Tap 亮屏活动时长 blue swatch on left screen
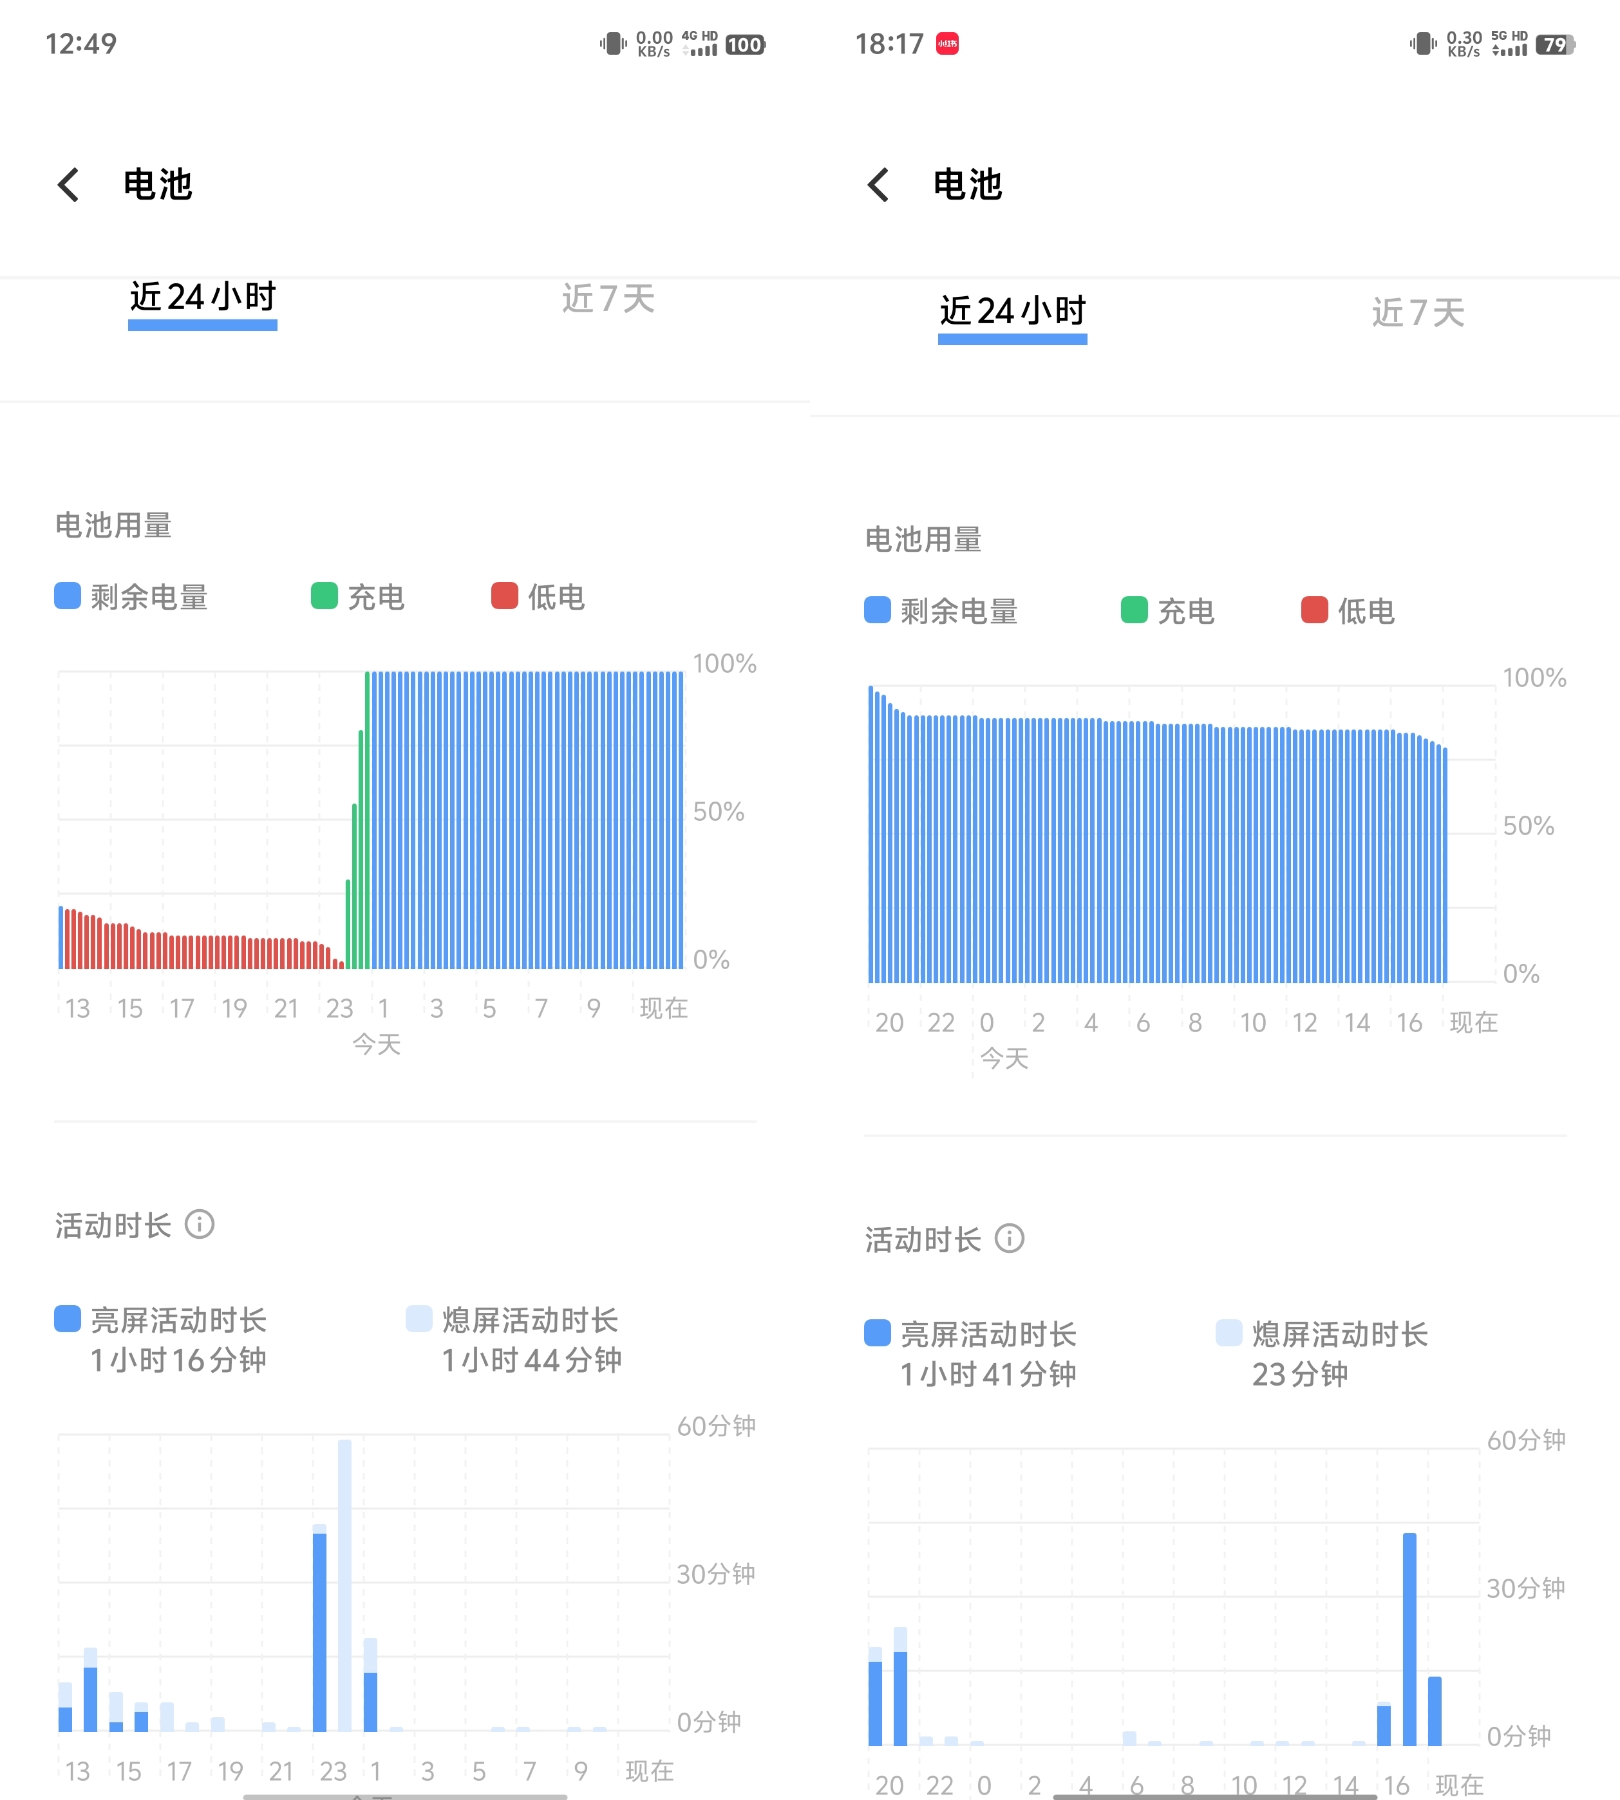The height and width of the screenshot is (1800, 1620). (x=67, y=1319)
